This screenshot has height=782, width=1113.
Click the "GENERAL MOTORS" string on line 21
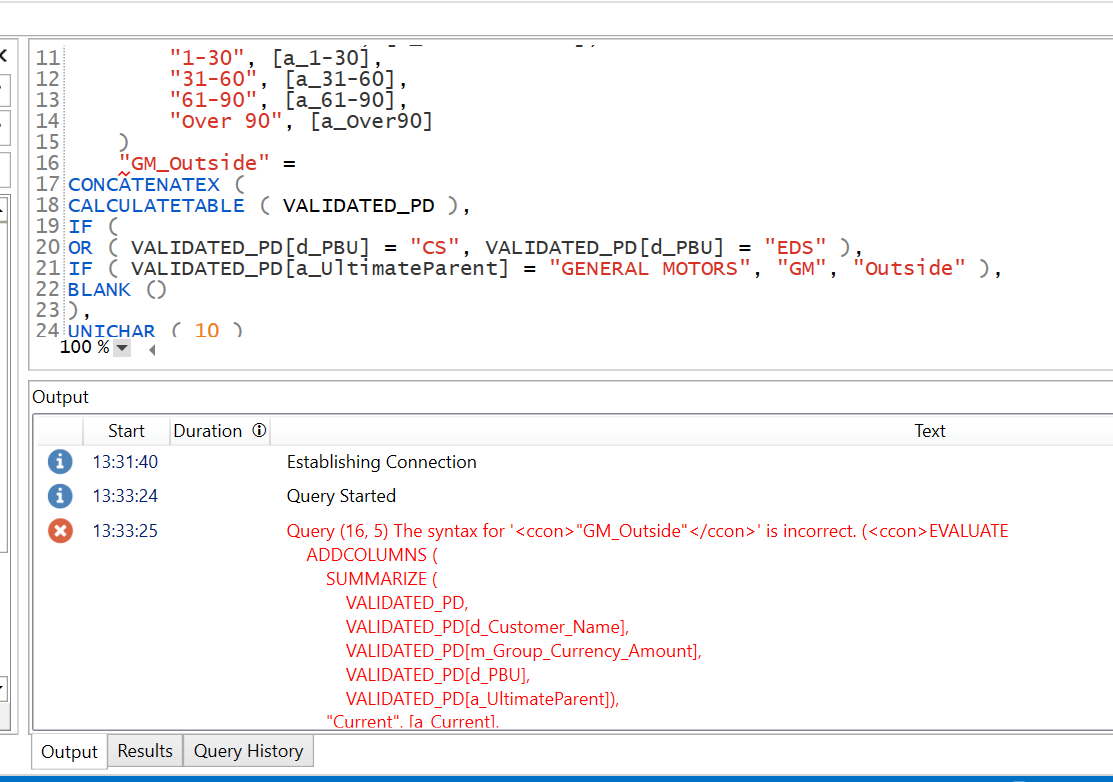[x=649, y=268]
